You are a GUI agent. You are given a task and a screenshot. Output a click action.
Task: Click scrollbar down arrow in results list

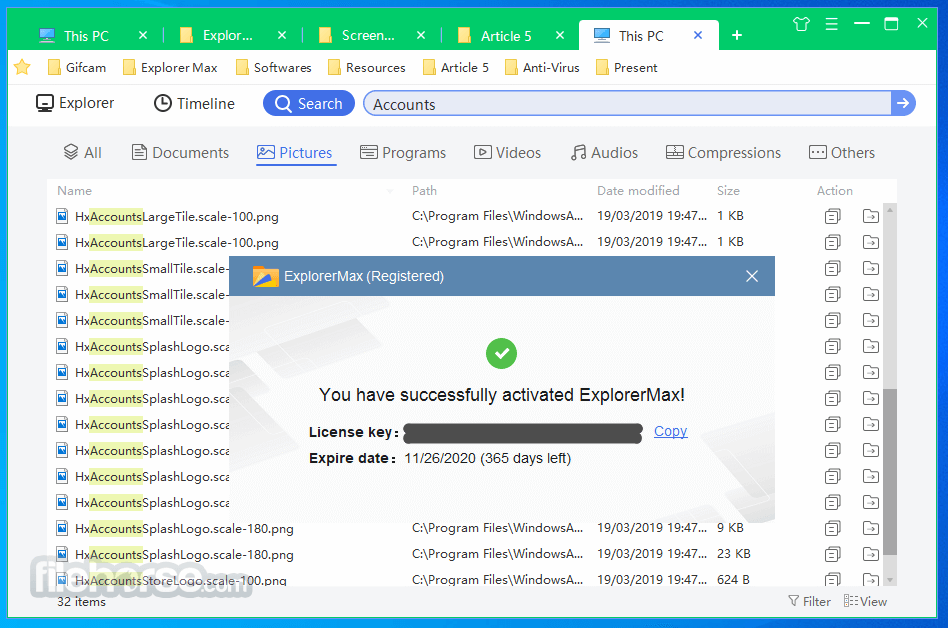pos(889,580)
